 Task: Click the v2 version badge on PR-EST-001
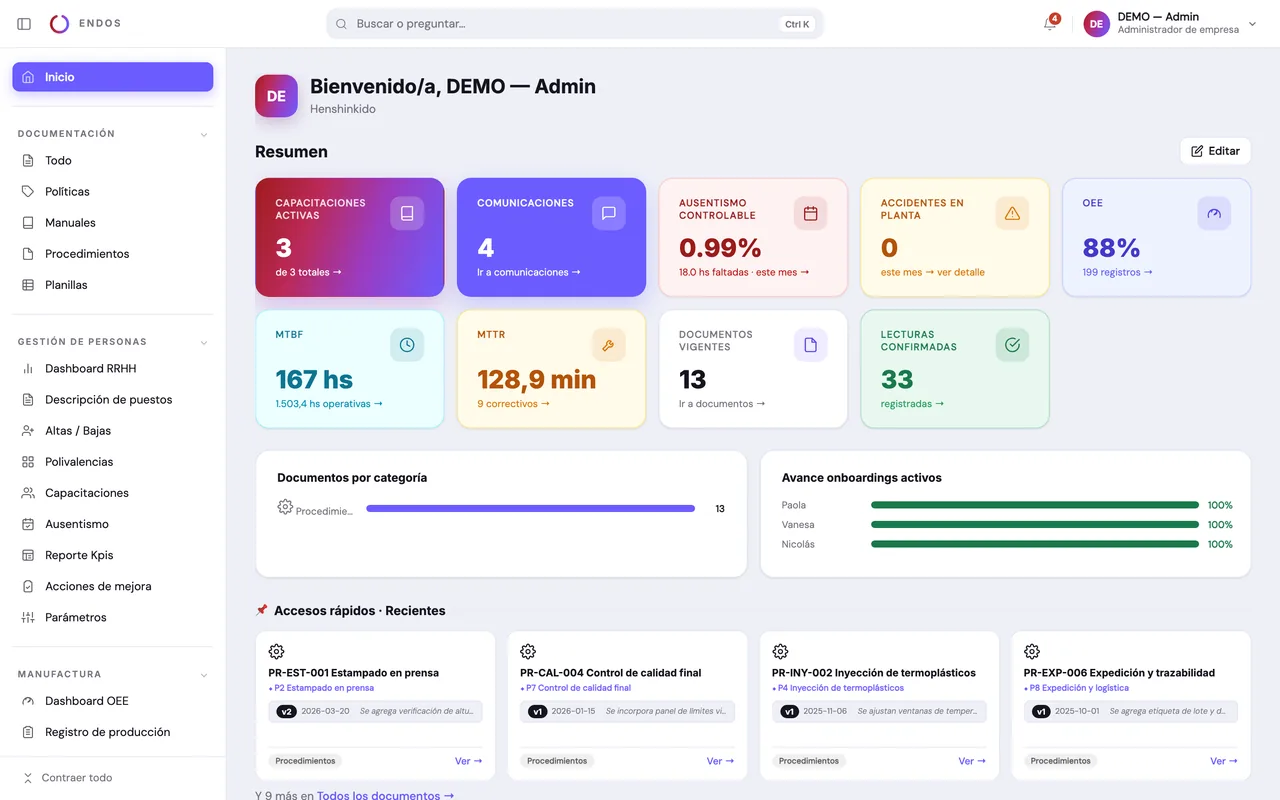point(287,712)
